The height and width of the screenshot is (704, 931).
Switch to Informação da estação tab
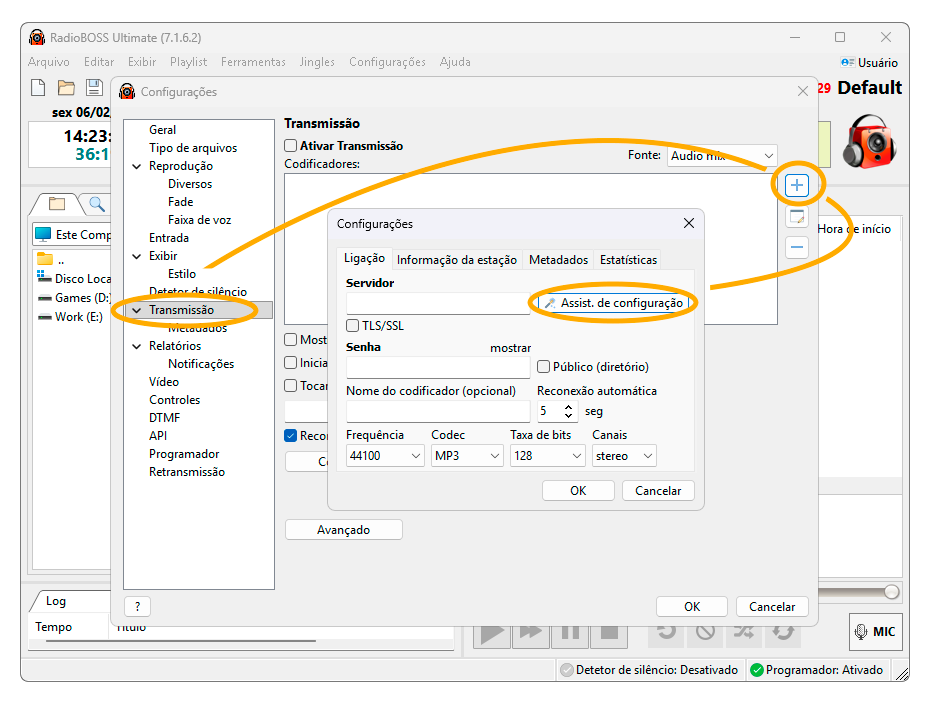coord(457,260)
